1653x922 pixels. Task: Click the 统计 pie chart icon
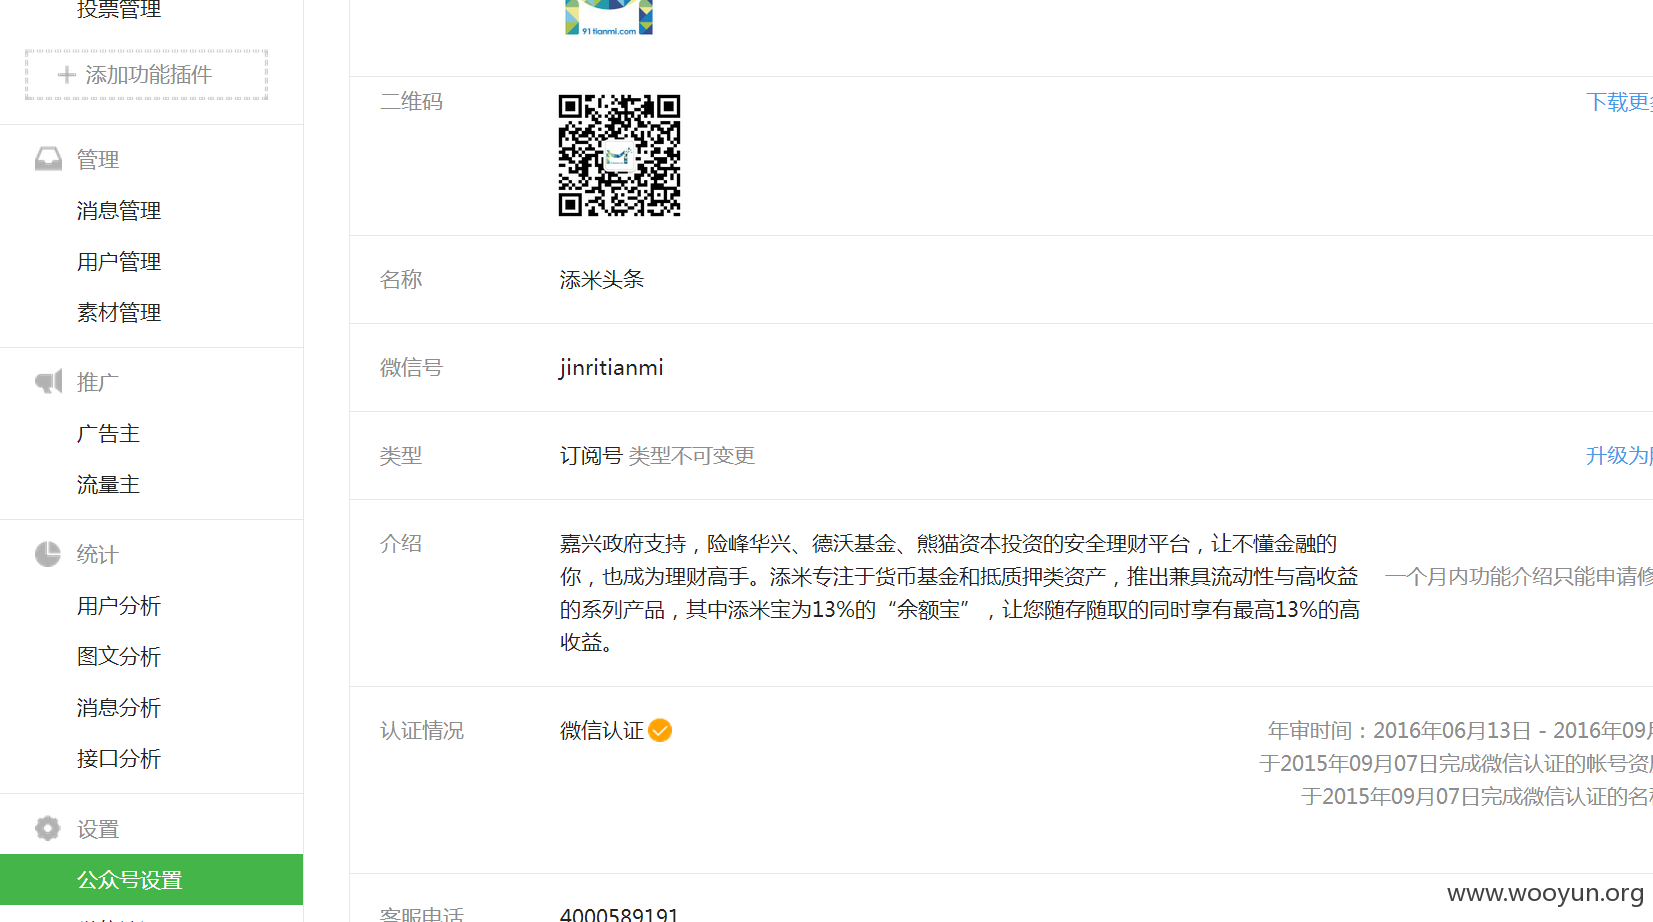click(x=48, y=554)
